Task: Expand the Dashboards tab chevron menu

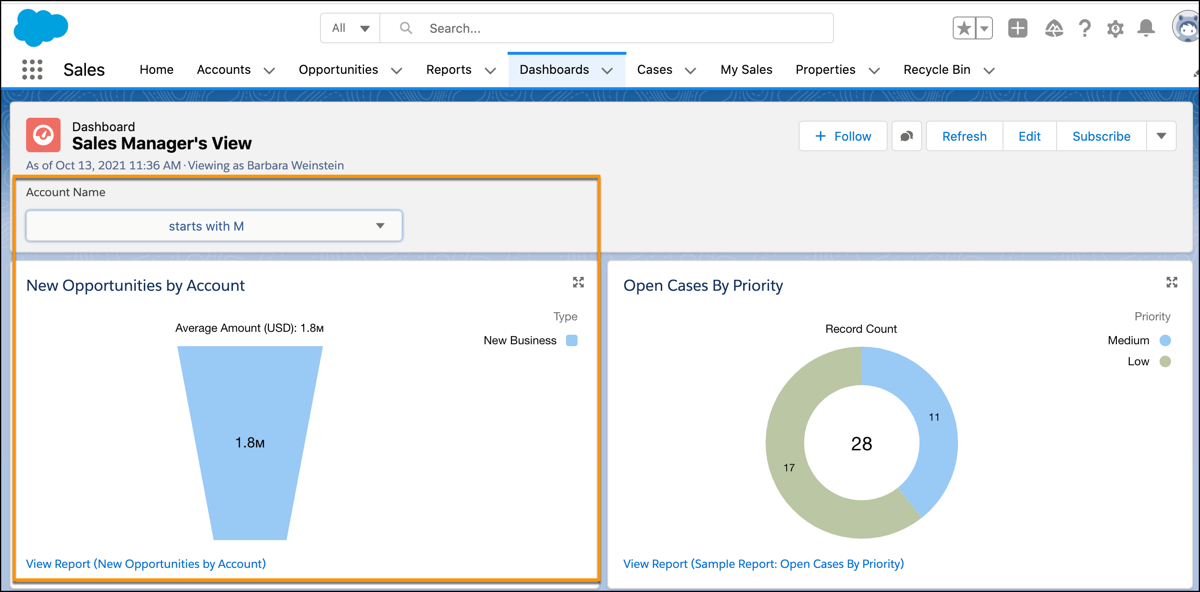Action: tap(607, 70)
